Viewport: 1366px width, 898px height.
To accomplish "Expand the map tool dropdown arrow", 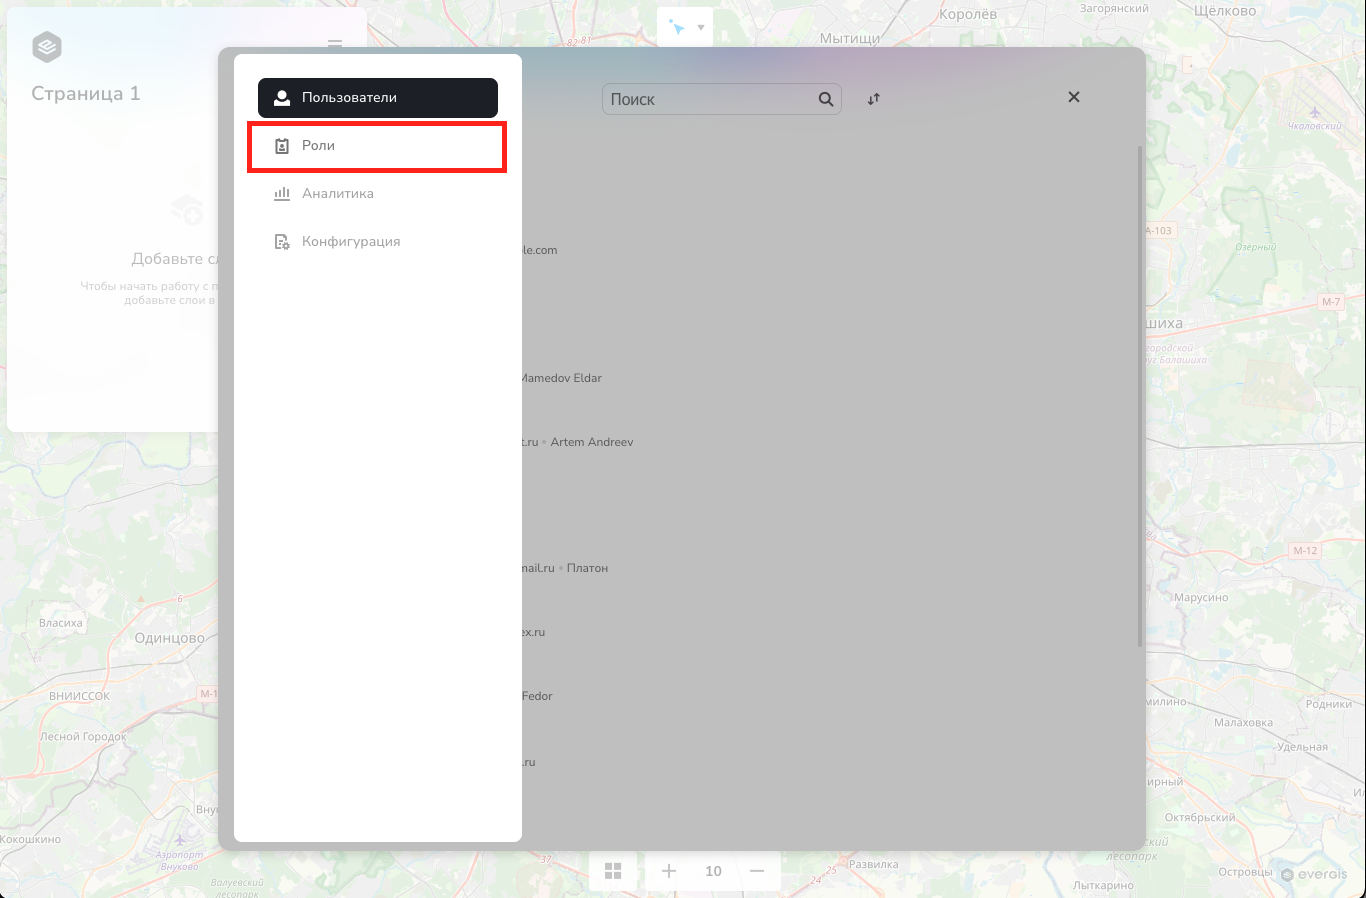I will pyautogui.click(x=701, y=28).
